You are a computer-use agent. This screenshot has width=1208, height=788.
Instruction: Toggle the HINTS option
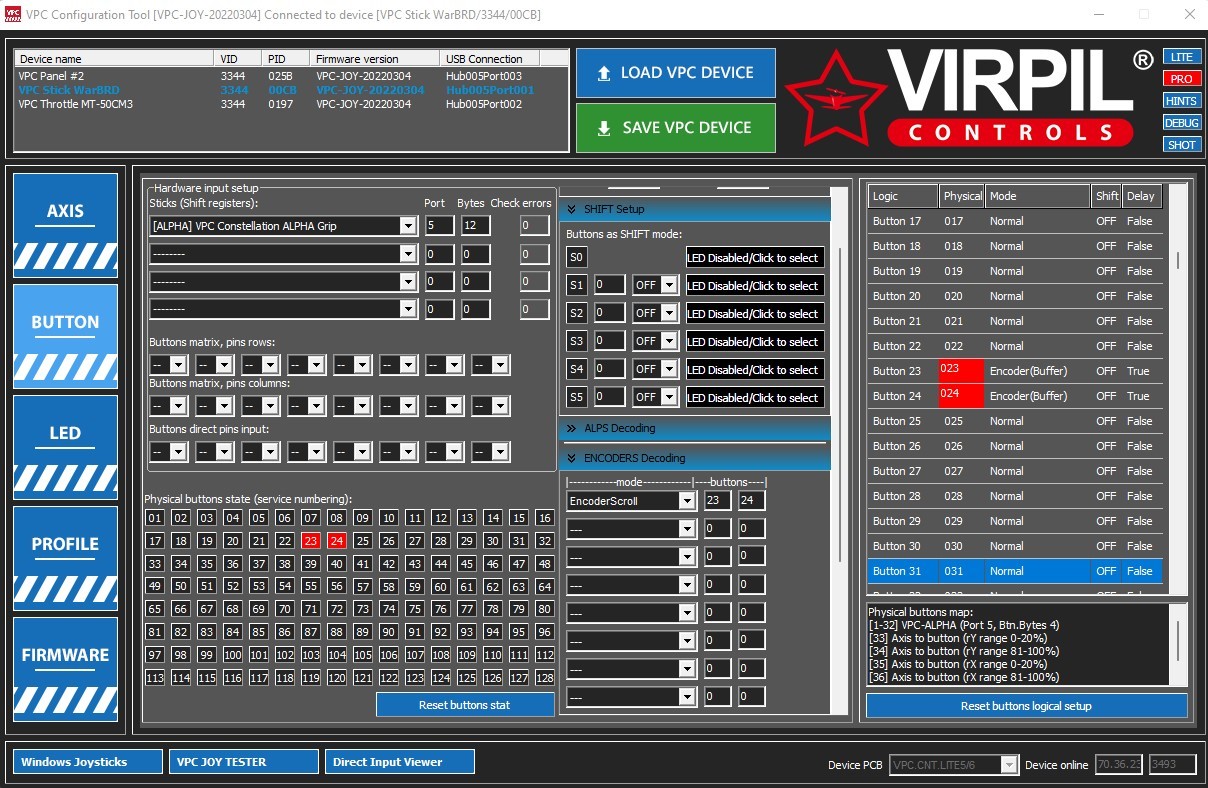pos(1182,101)
